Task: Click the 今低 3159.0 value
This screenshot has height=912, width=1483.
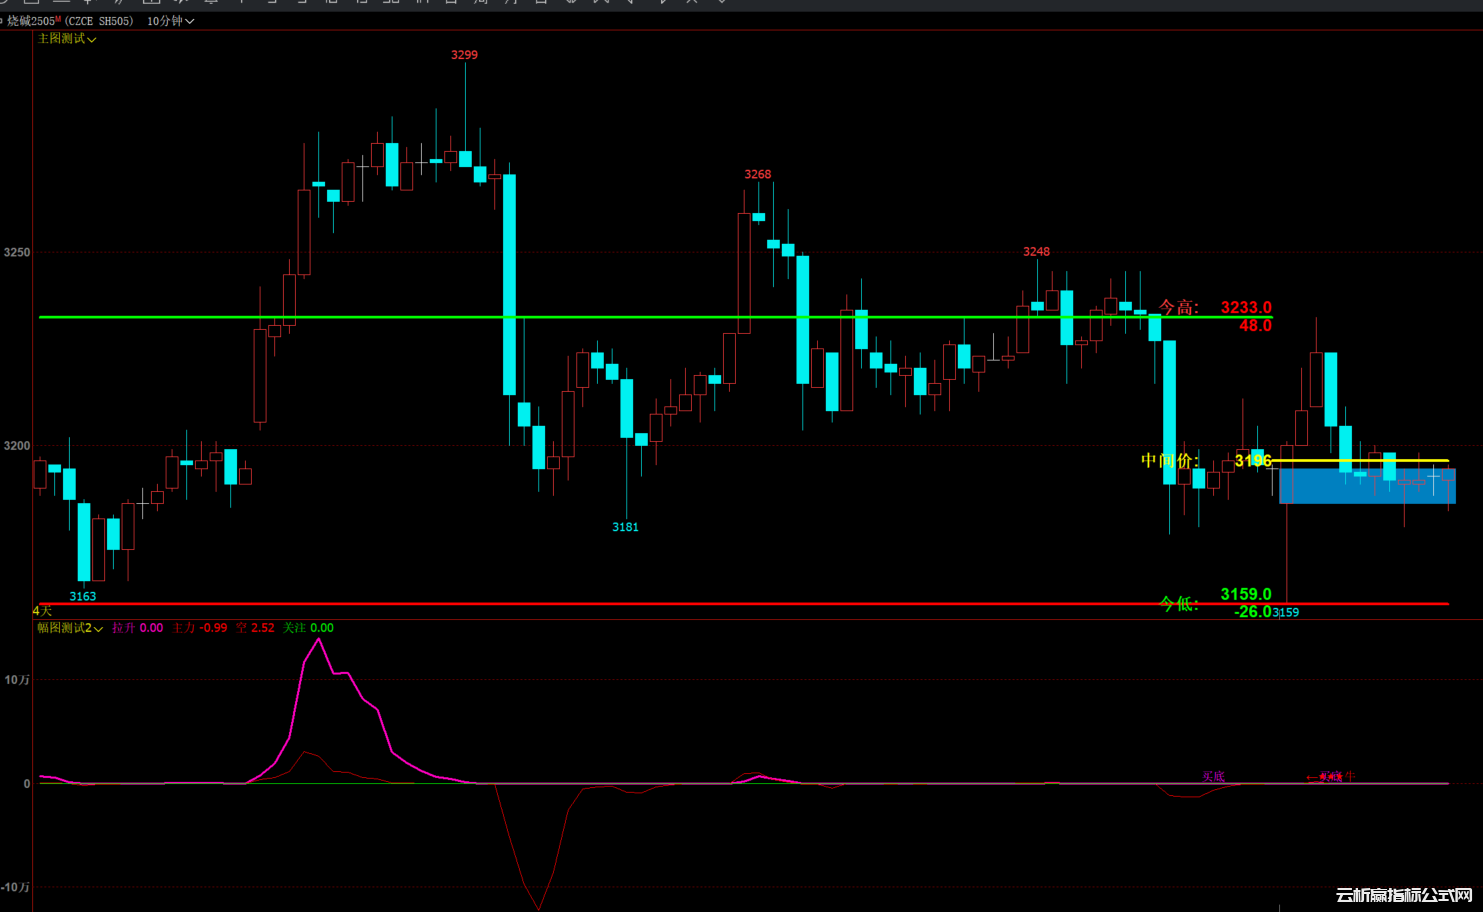Action: coord(1246,595)
